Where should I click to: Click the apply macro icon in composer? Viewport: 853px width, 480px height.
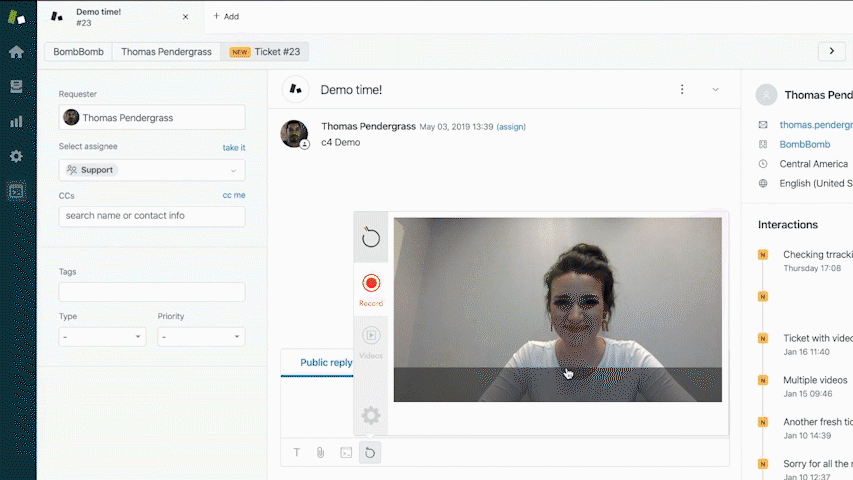coord(346,452)
